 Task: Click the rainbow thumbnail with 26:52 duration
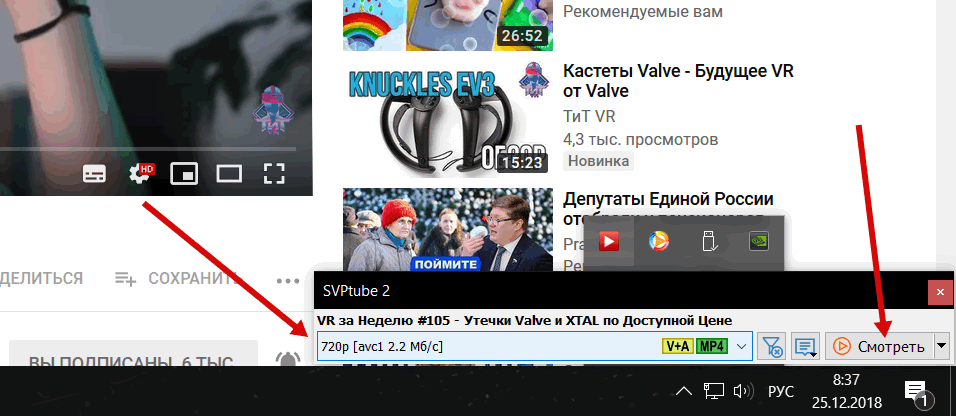tap(448, 25)
